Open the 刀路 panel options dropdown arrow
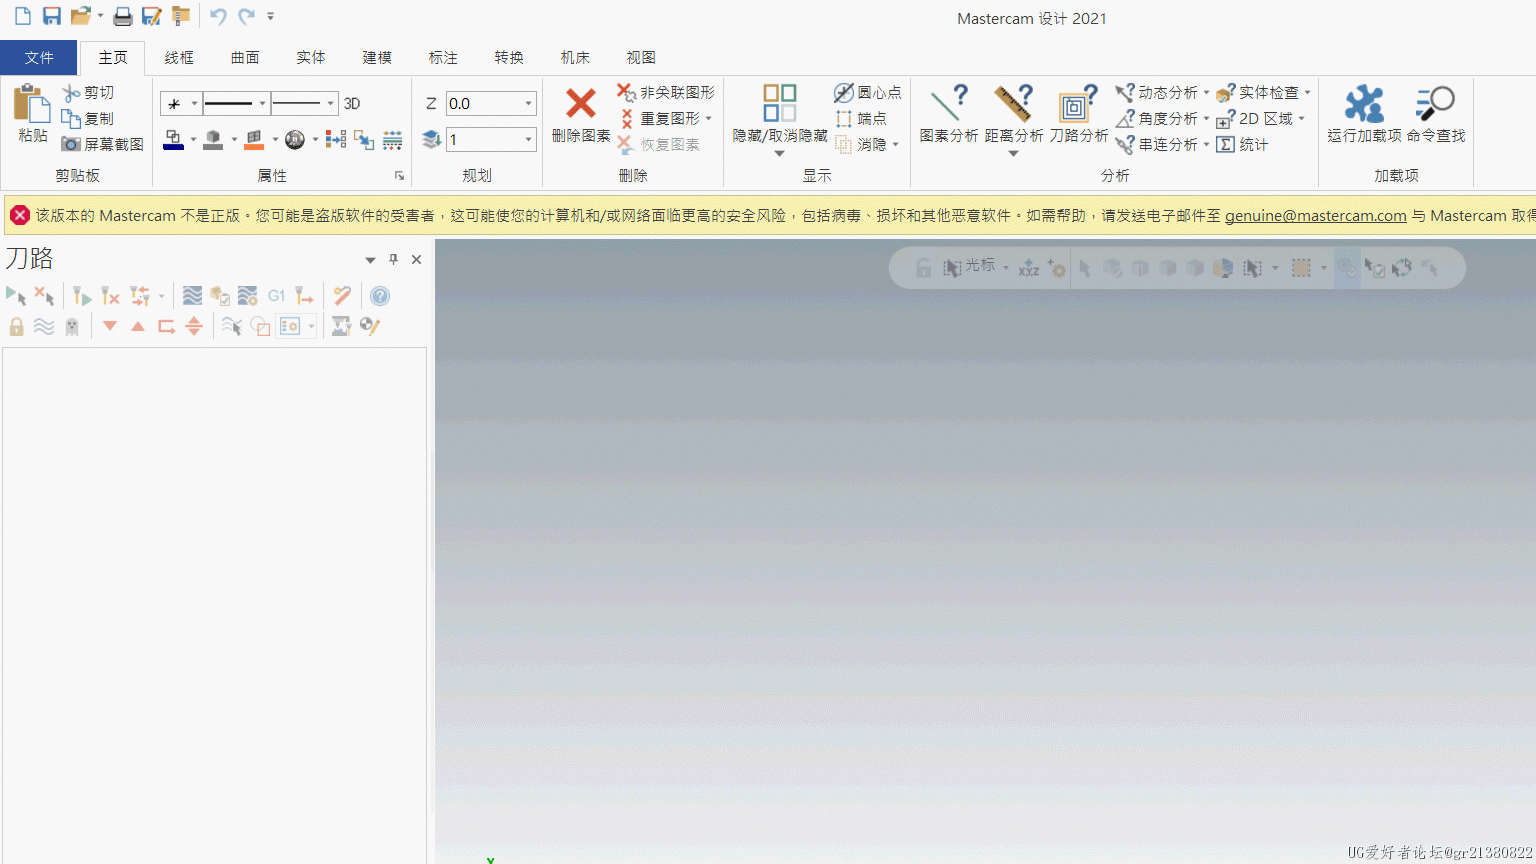Image resolution: width=1536 pixels, height=864 pixels. tap(370, 260)
